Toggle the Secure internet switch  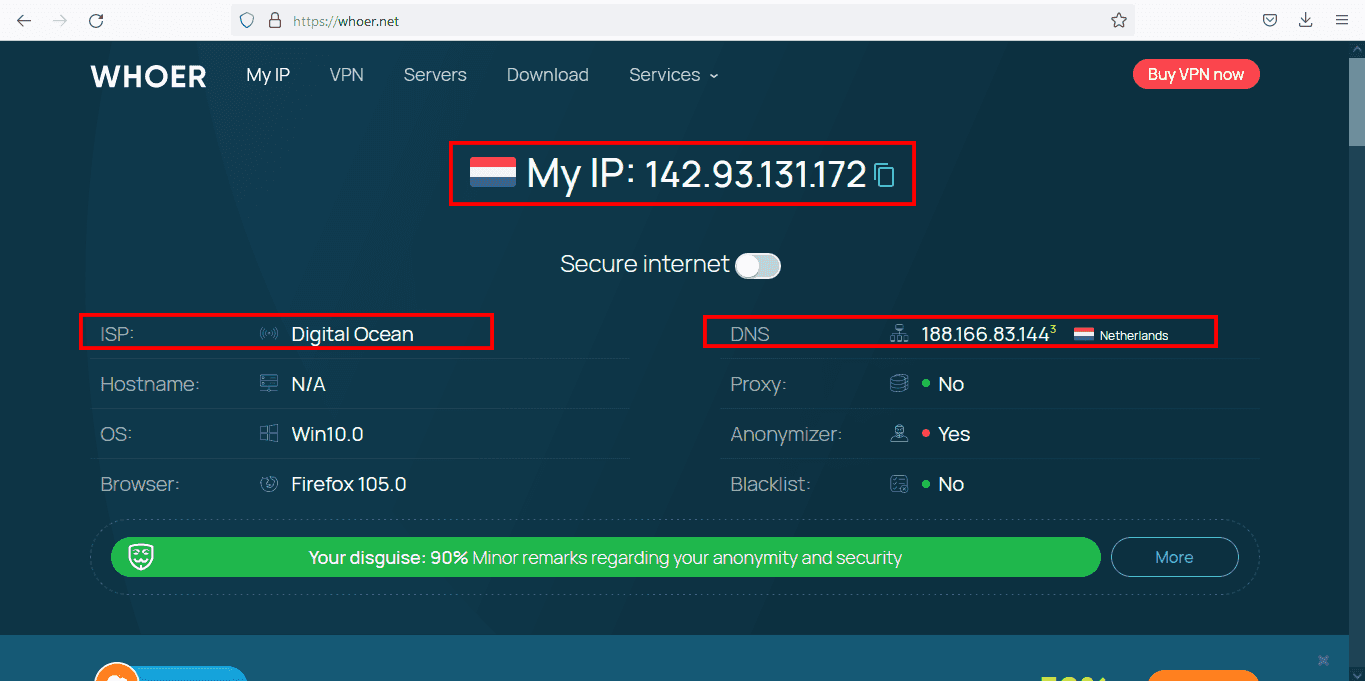[x=758, y=265]
